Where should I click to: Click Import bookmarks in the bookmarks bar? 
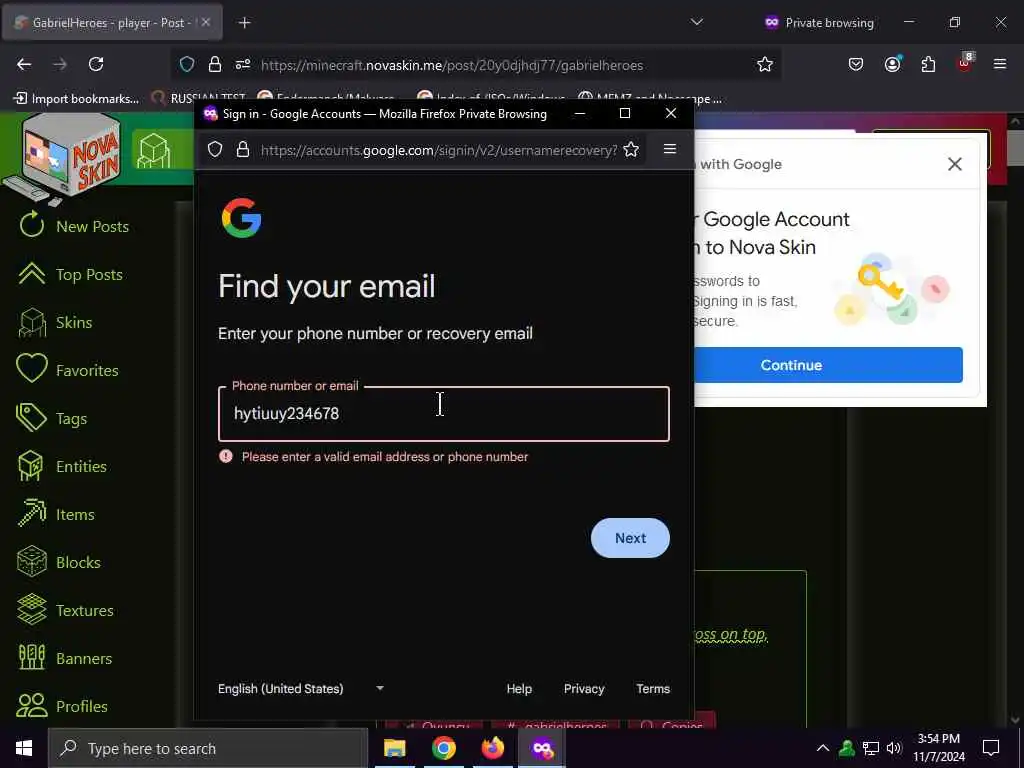coord(76,99)
